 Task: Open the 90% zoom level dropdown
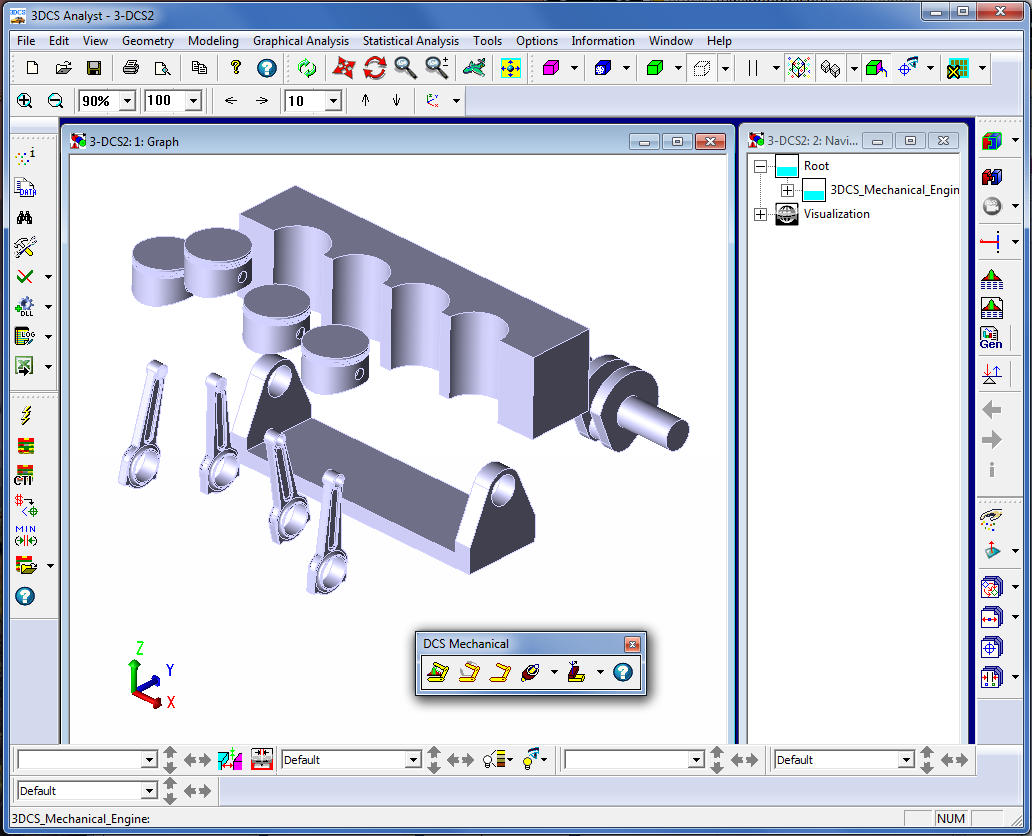(x=127, y=101)
